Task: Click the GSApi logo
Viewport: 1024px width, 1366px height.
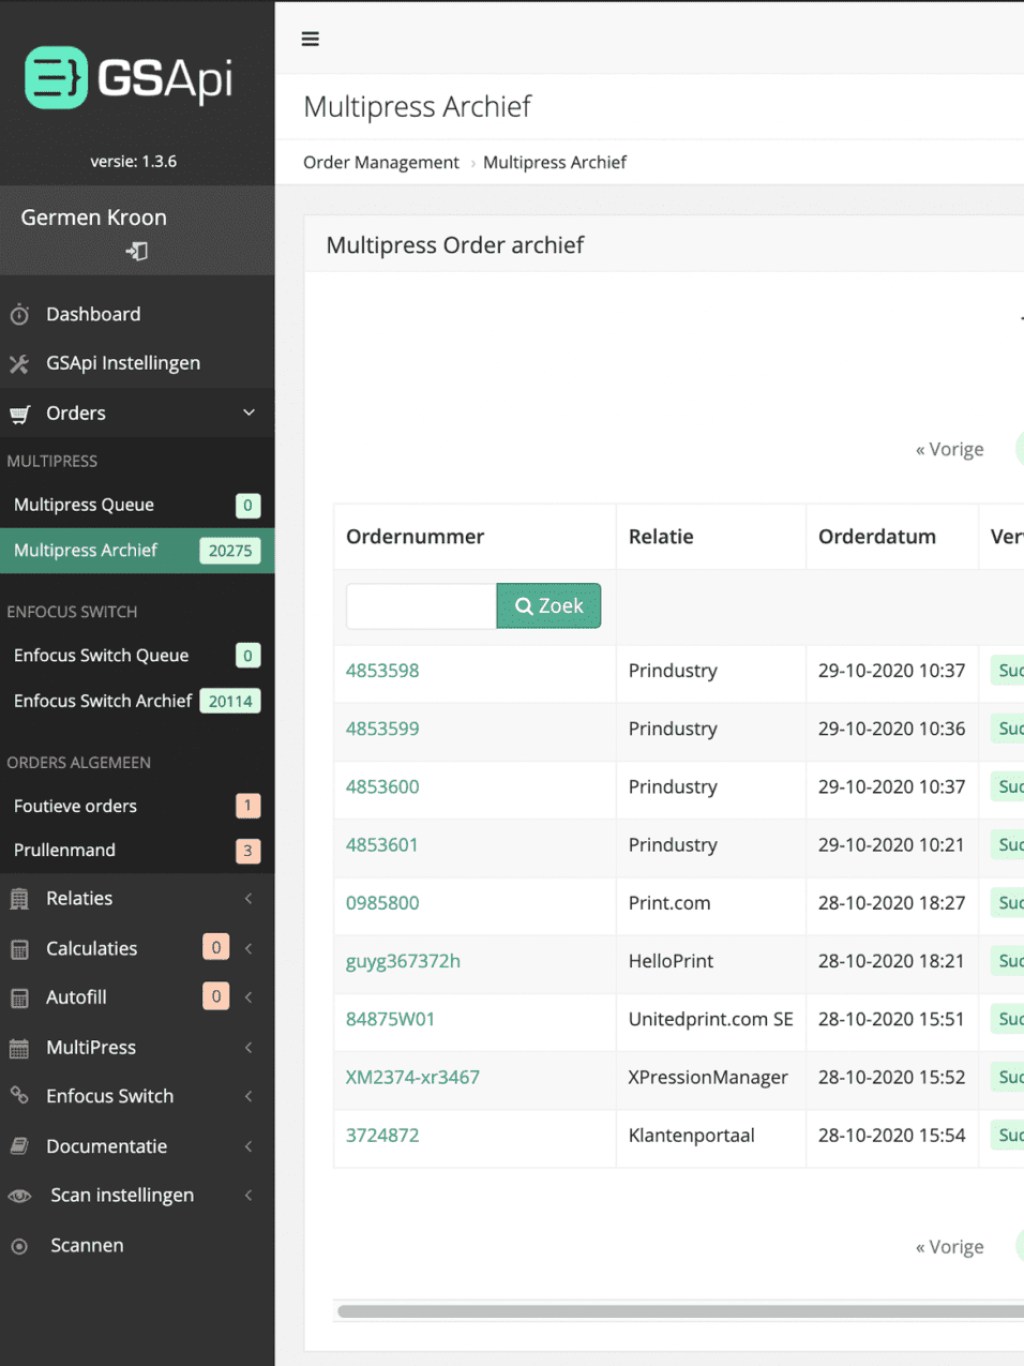Action: click(x=129, y=77)
